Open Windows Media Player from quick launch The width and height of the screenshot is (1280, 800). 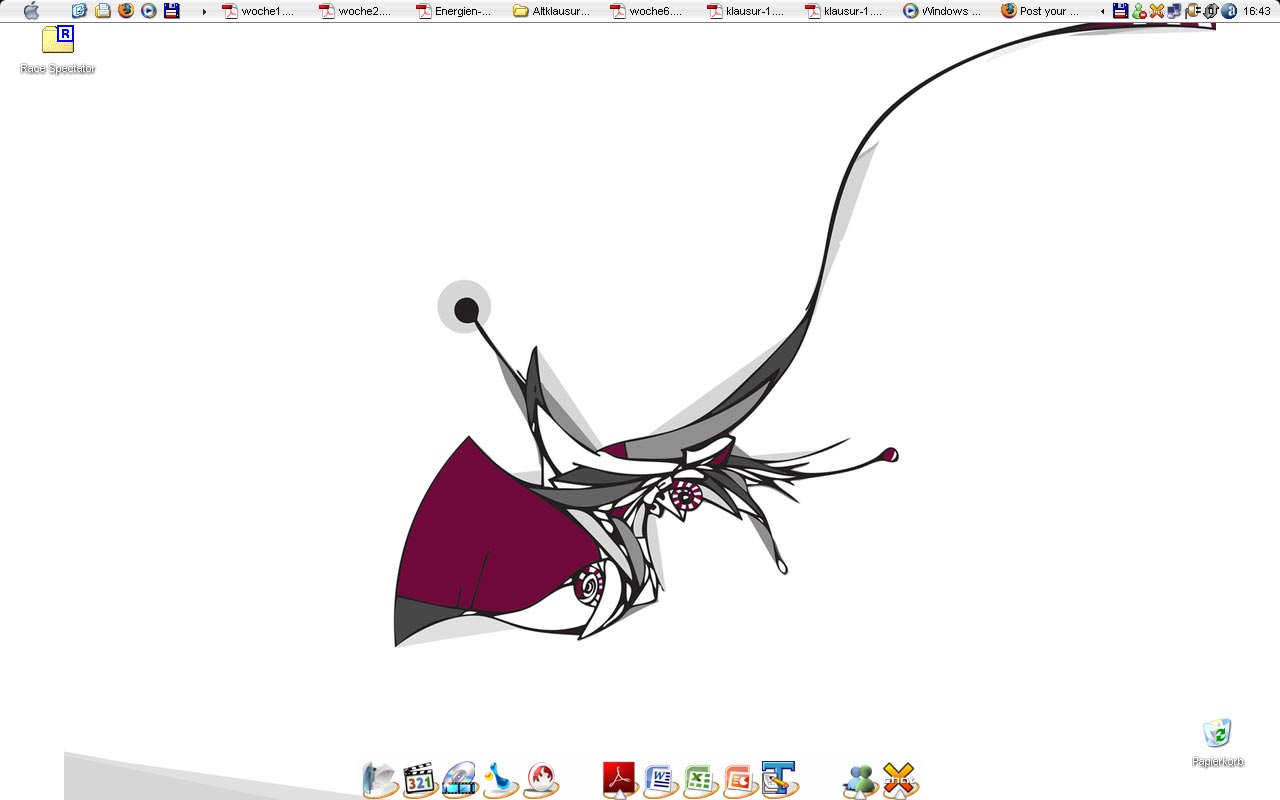149,11
